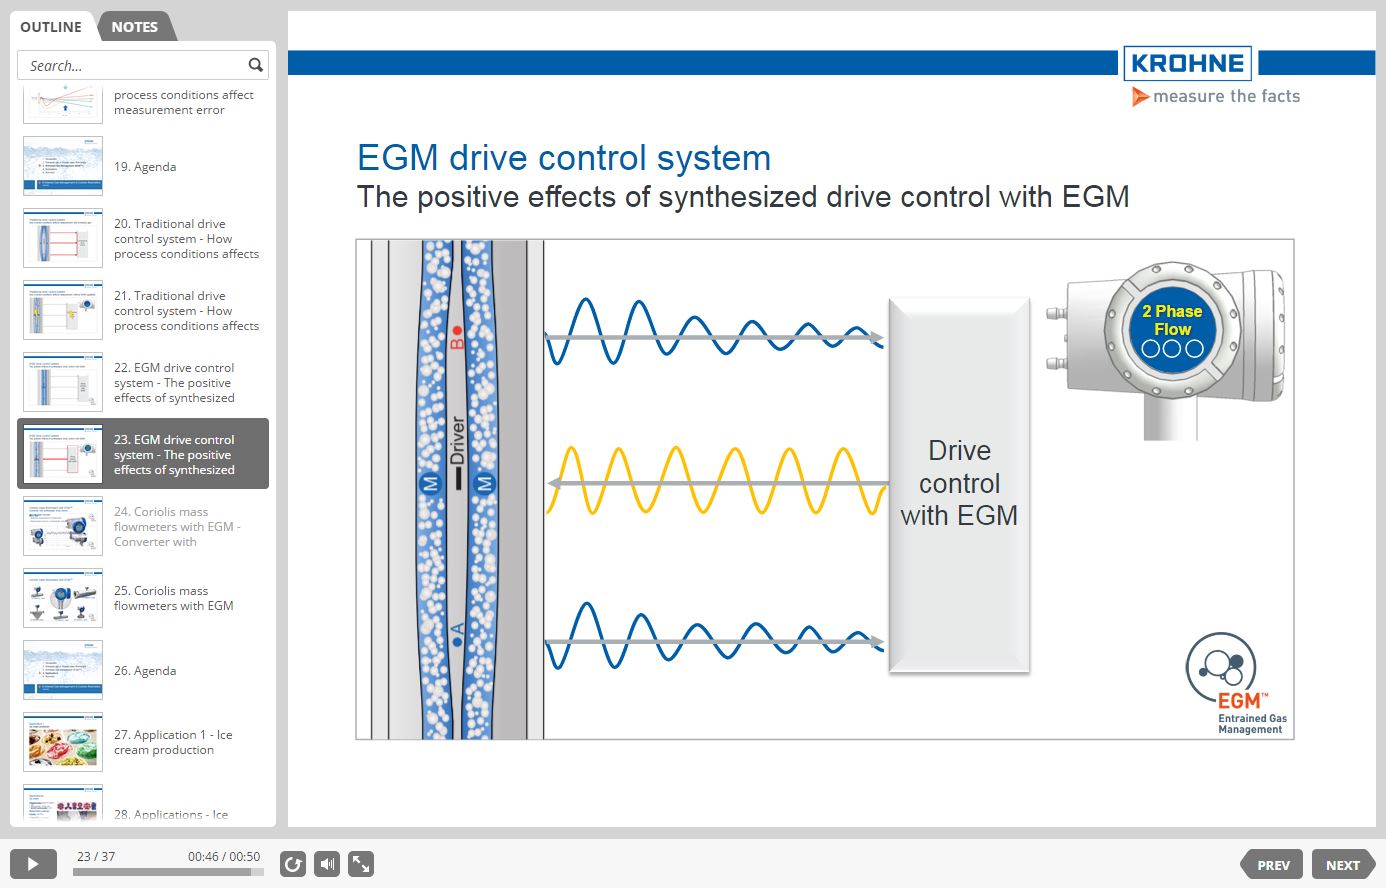The width and height of the screenshot is (1386, 888).
Task: Click inside the Search field
Action: point(130,64)
